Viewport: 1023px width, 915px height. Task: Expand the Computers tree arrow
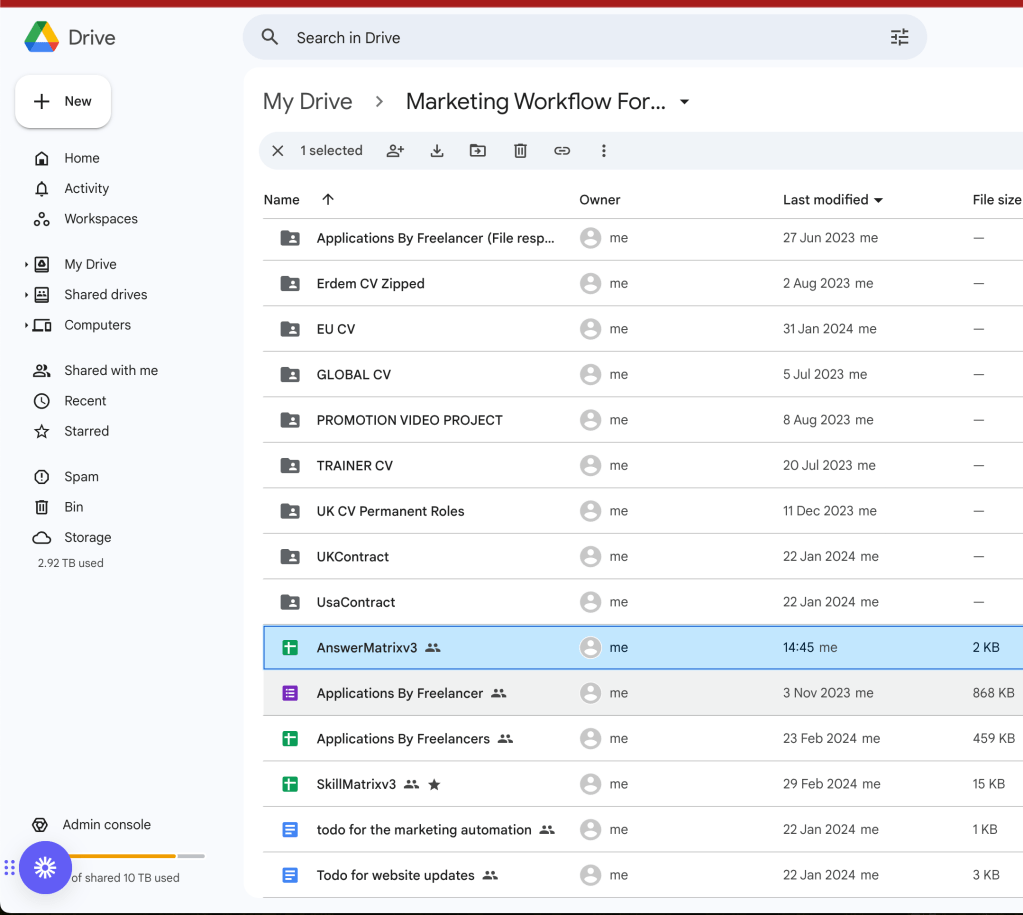point(26,325)
